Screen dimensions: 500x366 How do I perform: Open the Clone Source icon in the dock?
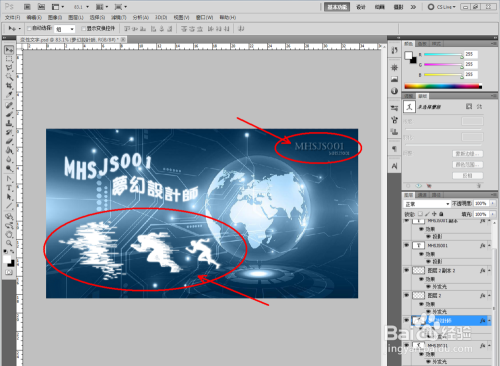pos(395,131)
